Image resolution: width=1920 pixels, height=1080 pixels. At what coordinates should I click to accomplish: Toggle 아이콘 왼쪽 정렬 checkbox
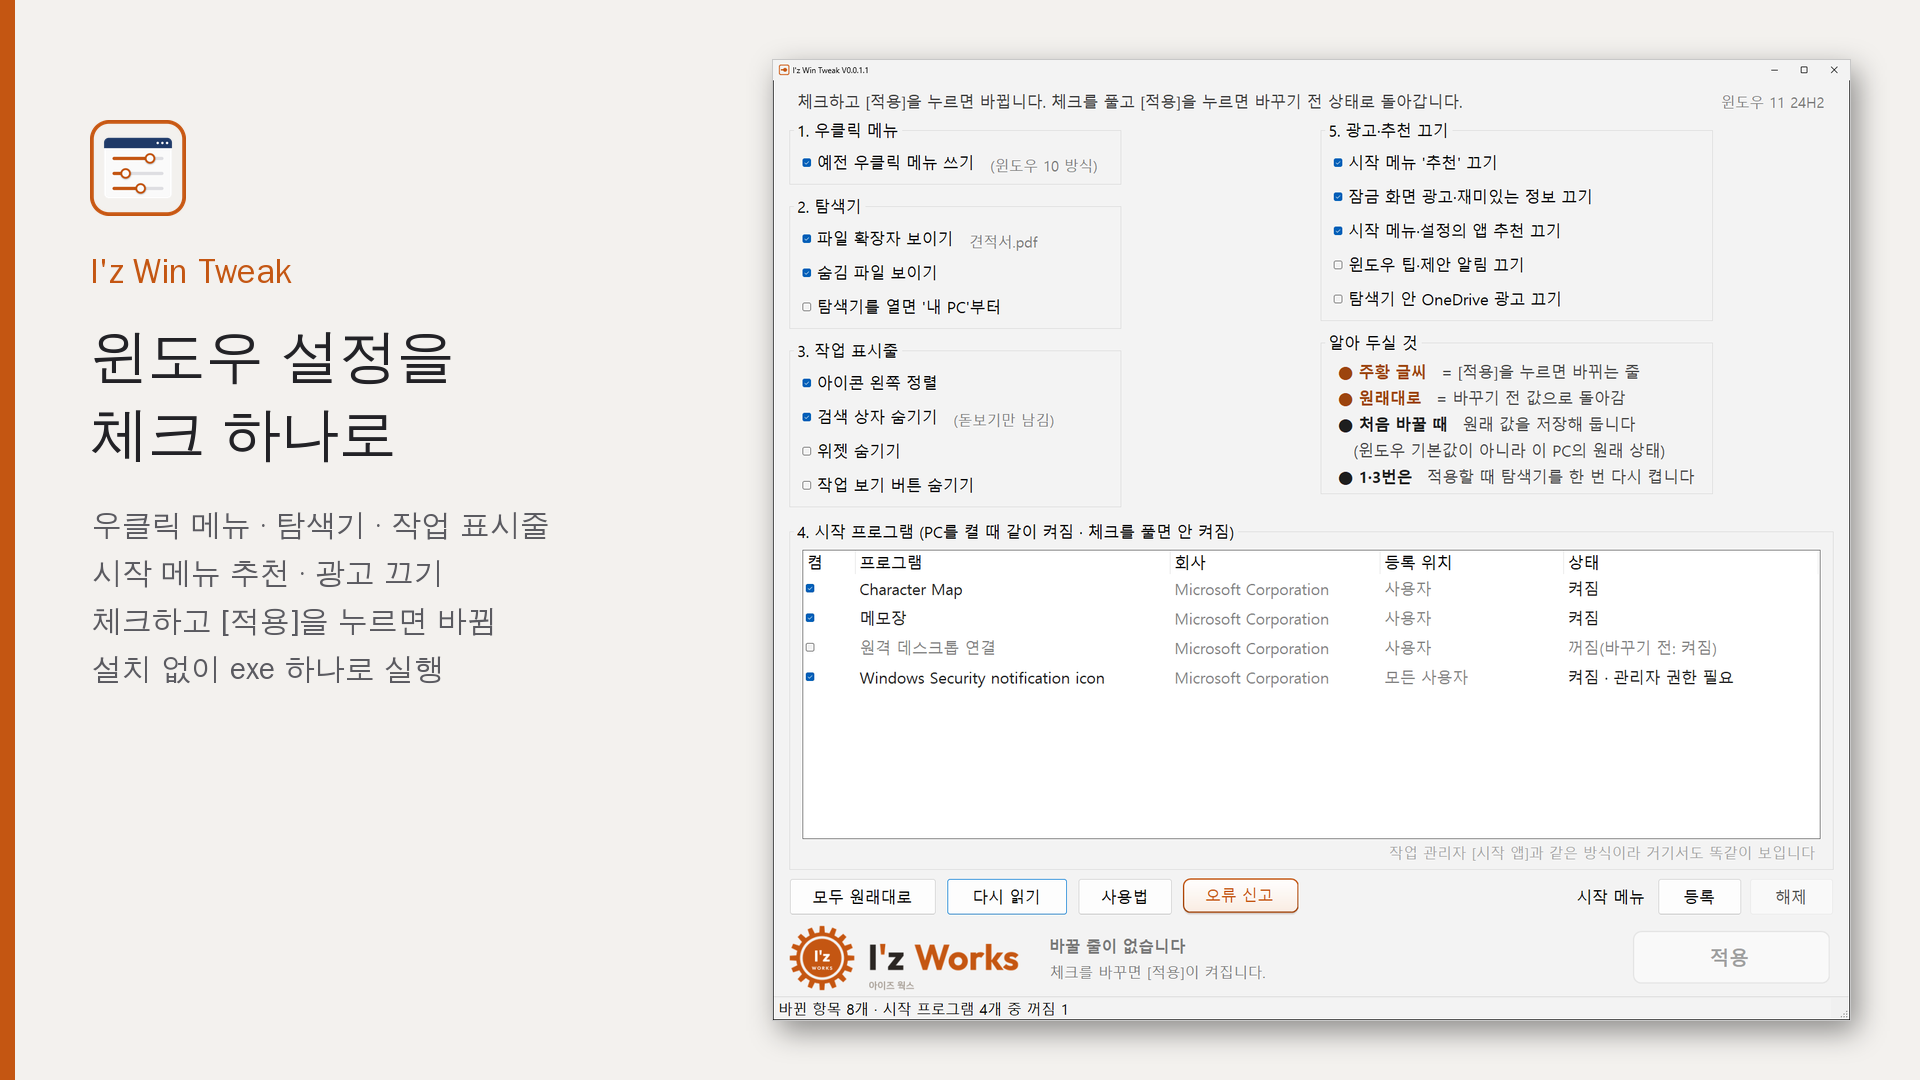click(807, 383)
